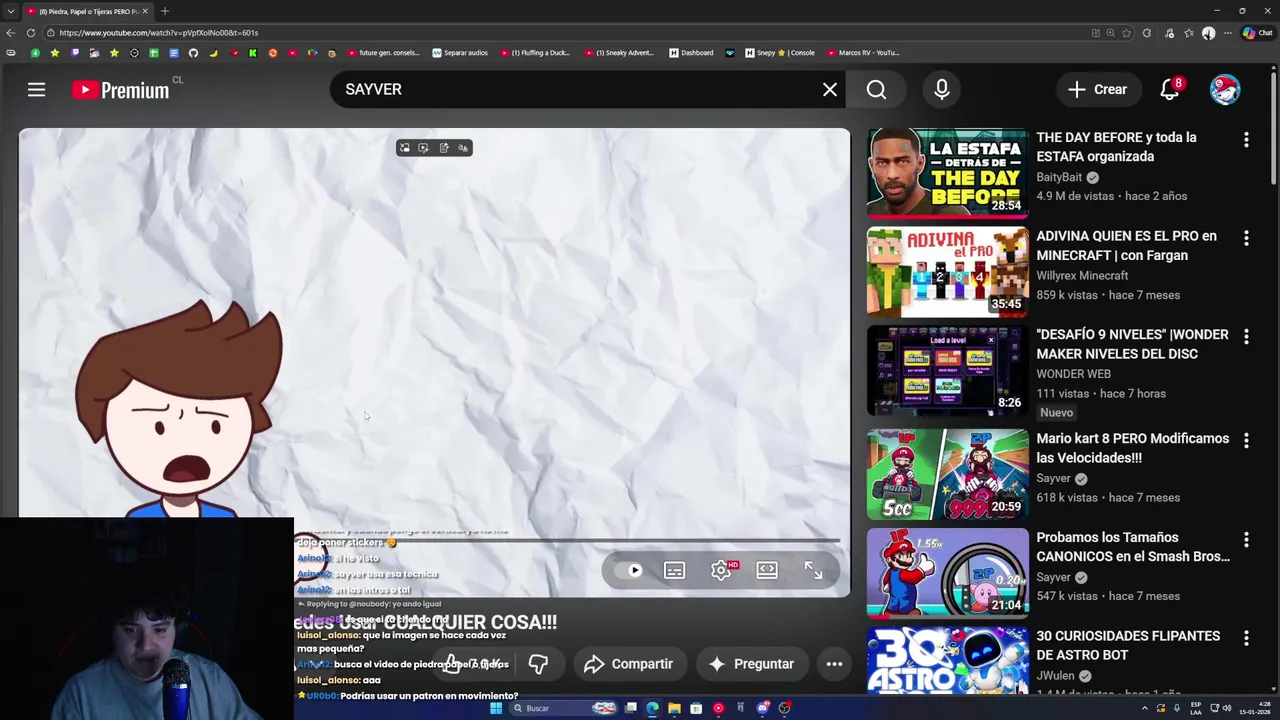This screenshot has width=1280, height=720.
Task: Open a new browser tab
Action: click(x=164, y=11)
